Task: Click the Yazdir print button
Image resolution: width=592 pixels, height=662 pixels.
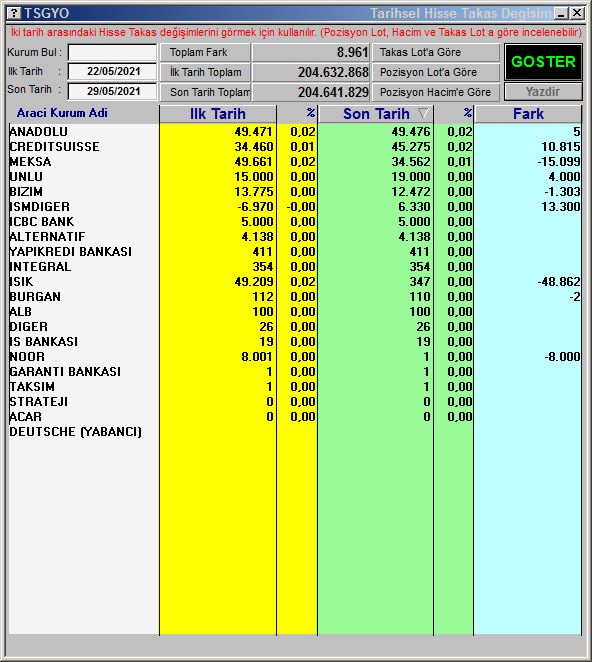Action: [x=543, y=92]
